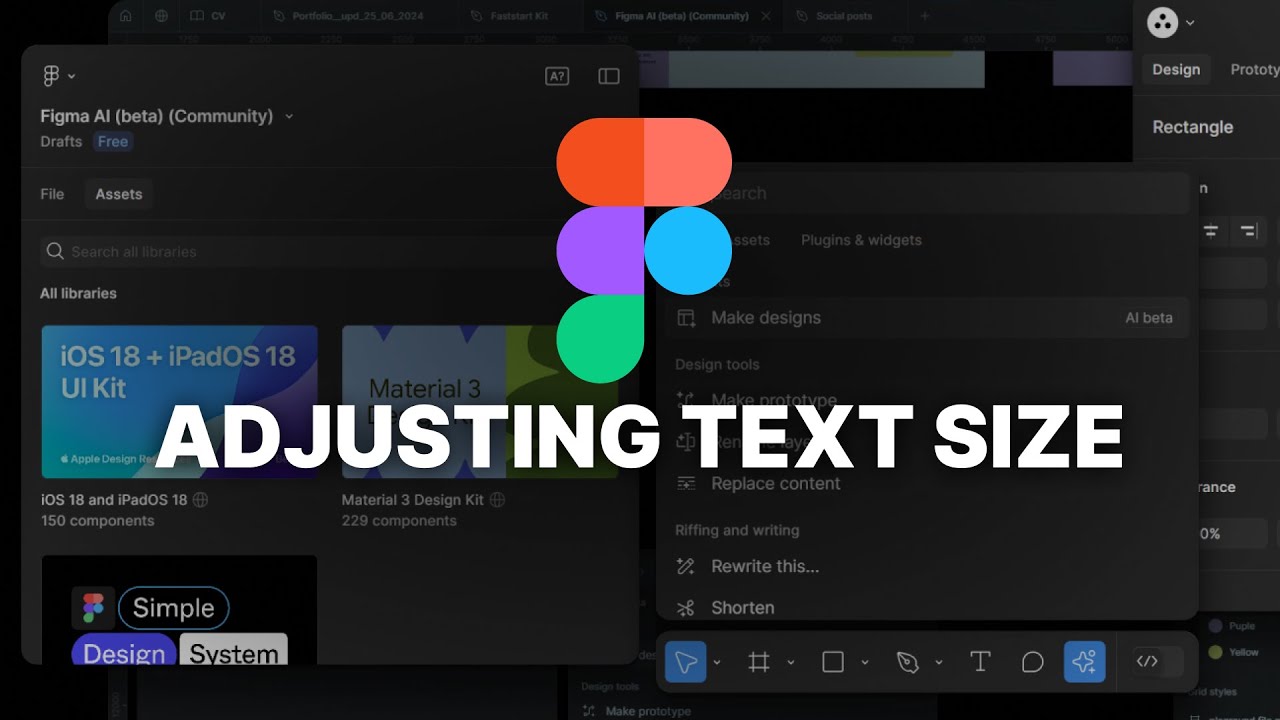
Task: Select the Frame tool
Action: (759, 662)
